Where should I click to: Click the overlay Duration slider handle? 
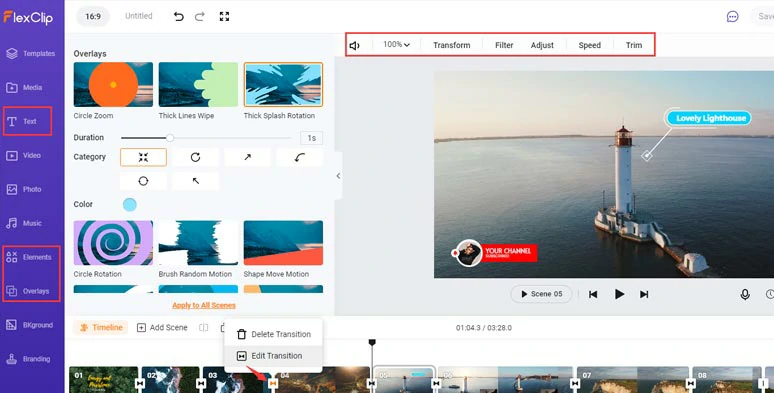(170, 138)
